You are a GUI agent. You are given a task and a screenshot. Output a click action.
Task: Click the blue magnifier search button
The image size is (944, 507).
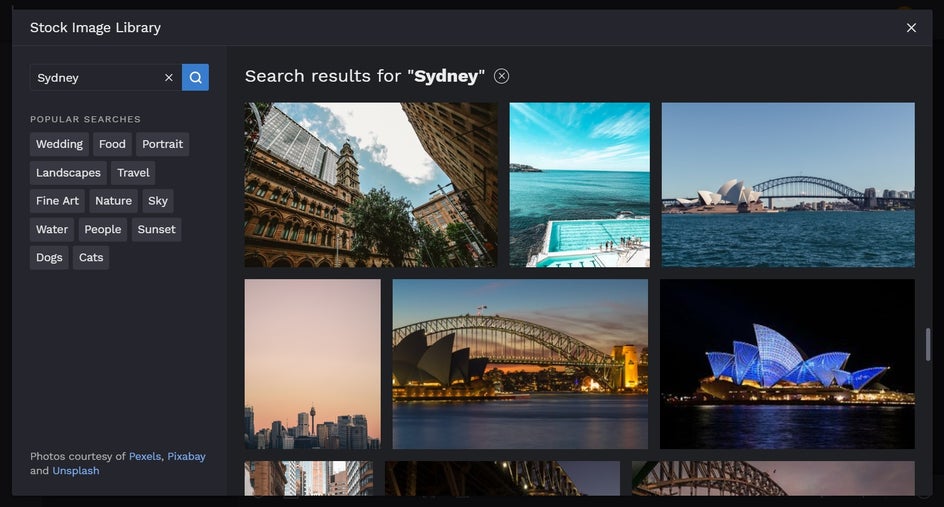195,77
